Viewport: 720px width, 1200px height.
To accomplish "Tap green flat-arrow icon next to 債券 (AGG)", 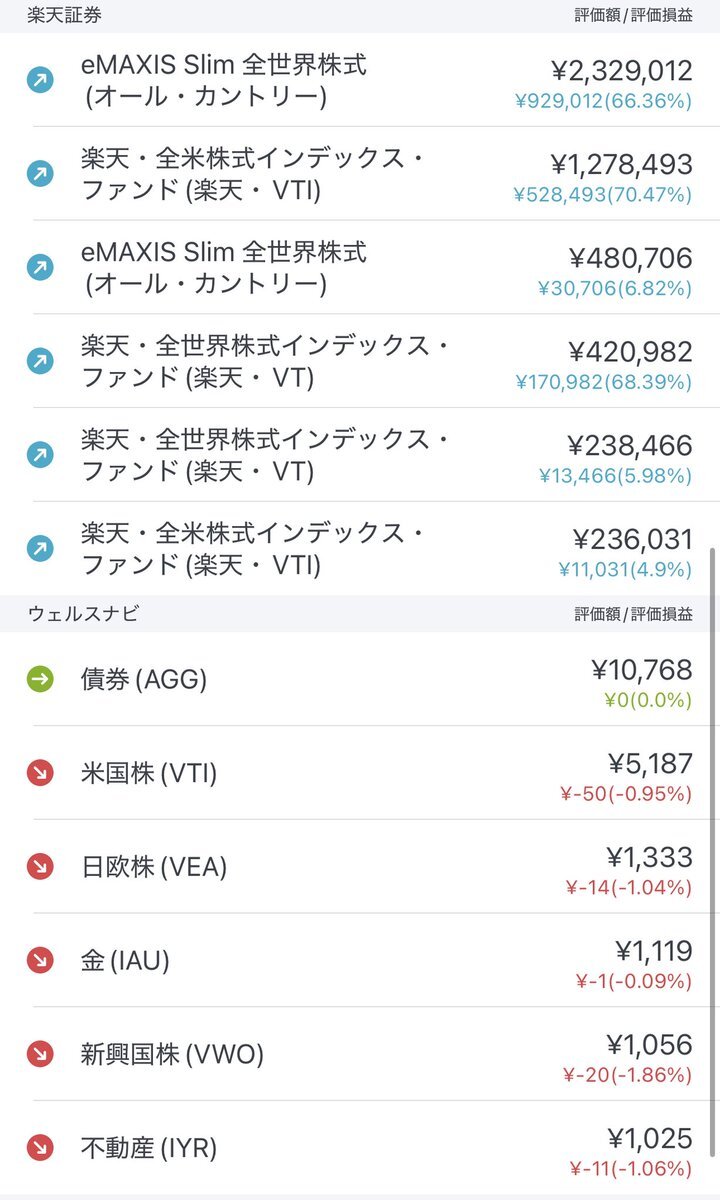I will point(40,679).
